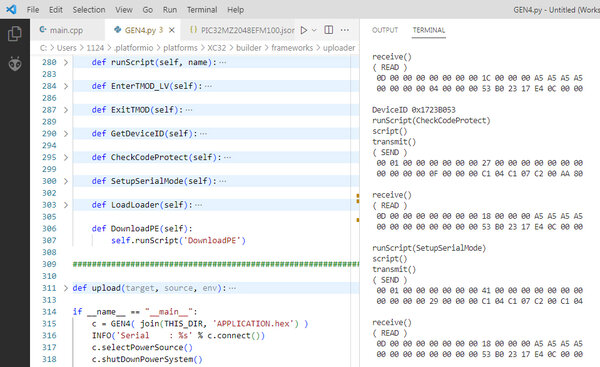Open the Terminal menu
This screenshot has height=367, width=600.
pyautogui.click(x=202, y=10)
